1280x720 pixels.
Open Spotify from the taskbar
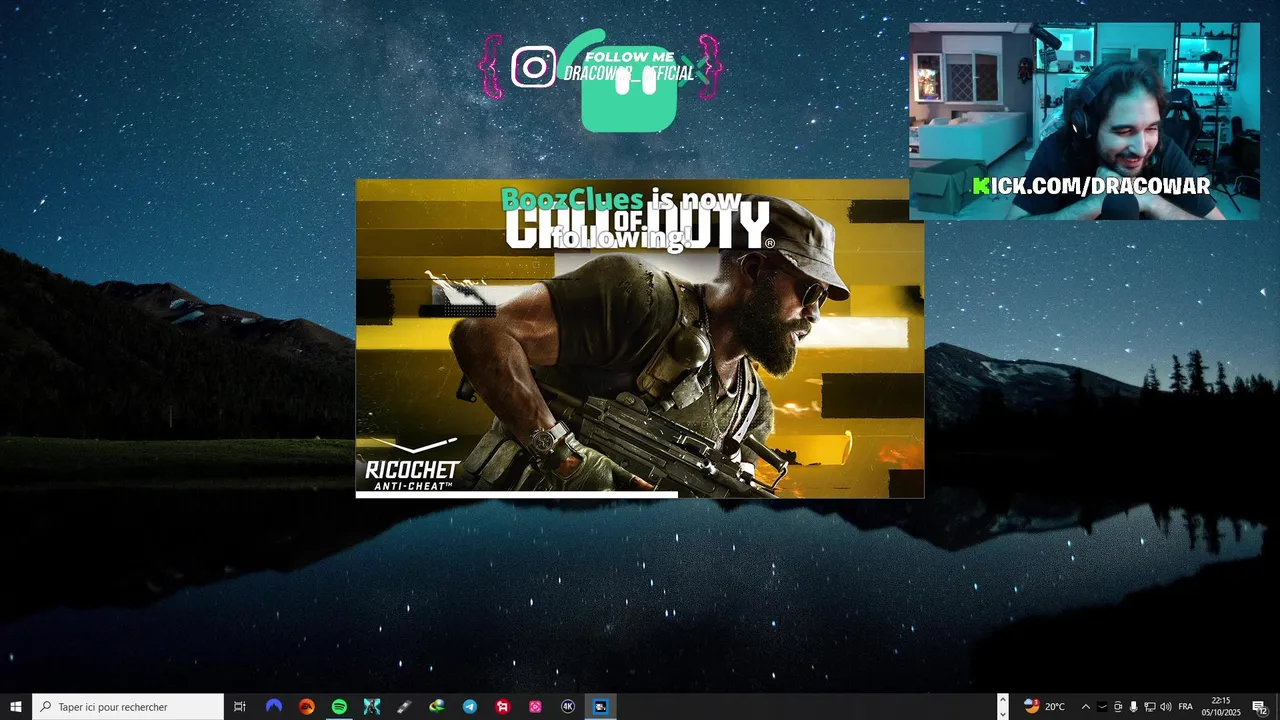pos(339,706)
